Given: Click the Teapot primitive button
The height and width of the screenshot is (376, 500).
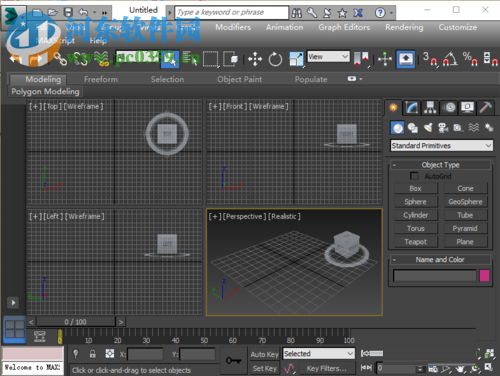Looking at the screenshot, I should point(416,242).
